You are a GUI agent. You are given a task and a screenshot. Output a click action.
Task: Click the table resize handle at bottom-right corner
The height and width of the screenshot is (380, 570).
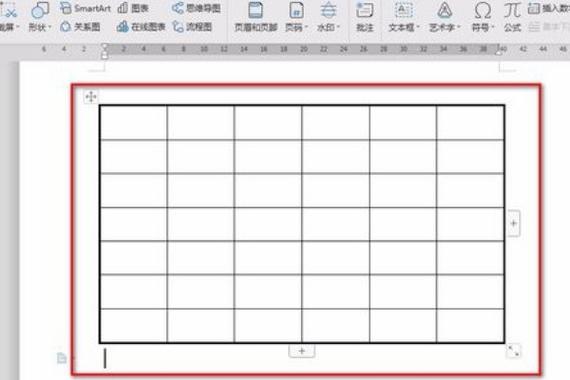click(513, 351)
